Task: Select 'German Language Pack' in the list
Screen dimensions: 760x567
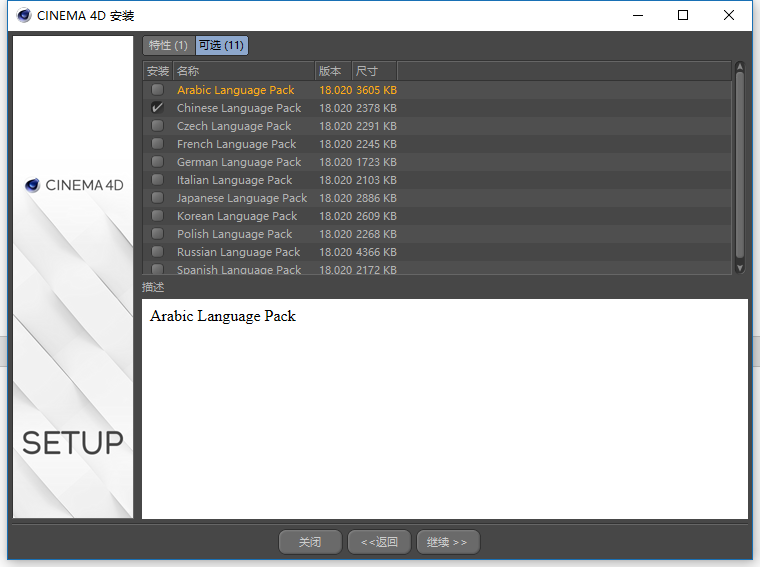Action: click(x=239, y=162)
